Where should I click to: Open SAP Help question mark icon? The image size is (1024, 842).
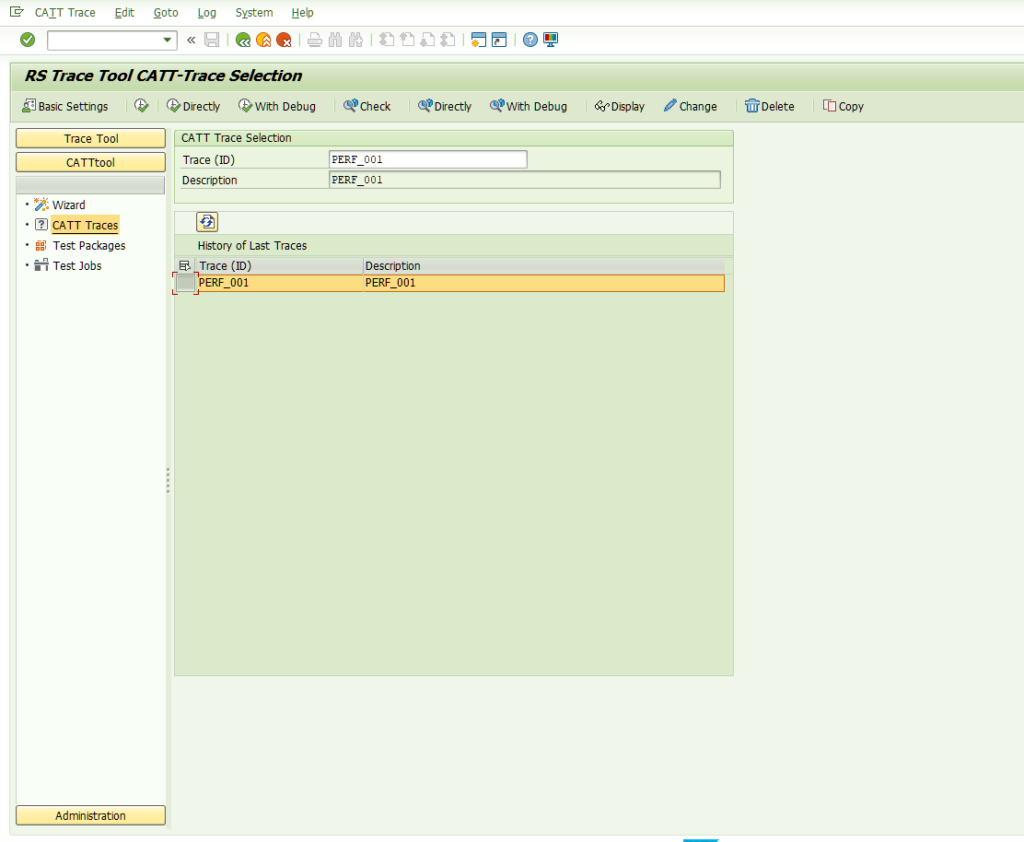pyautogui.click(x=530, y=40)
